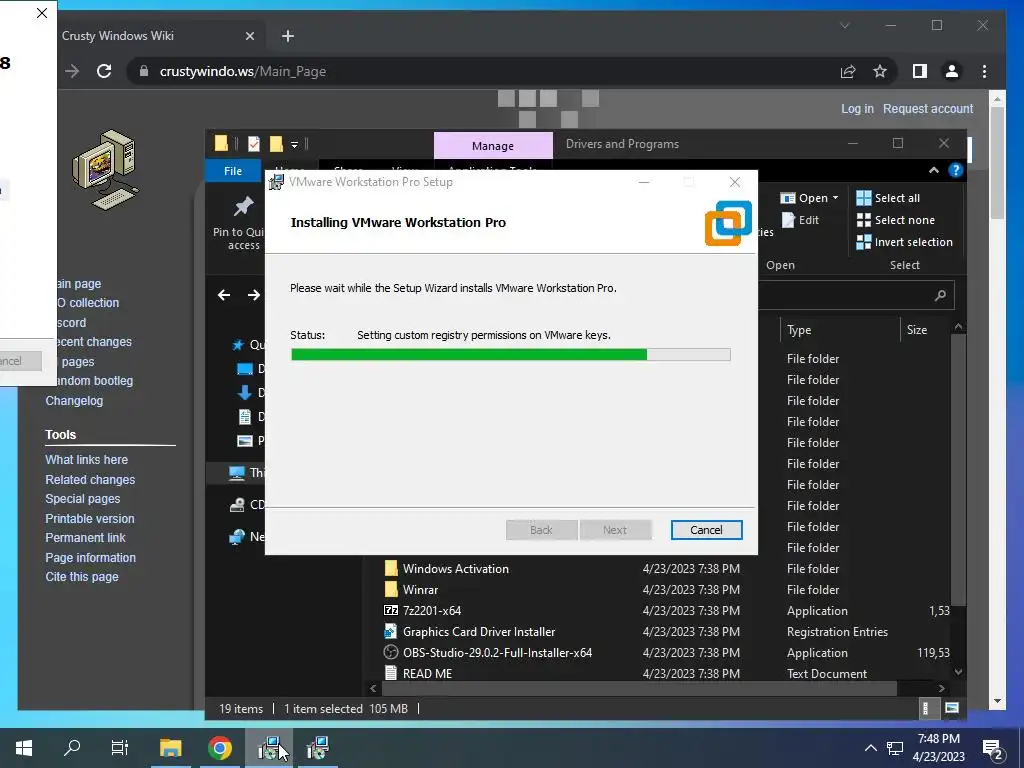Open Printable version link
The height and width of the screenshot is (768, 1024).
89,518
